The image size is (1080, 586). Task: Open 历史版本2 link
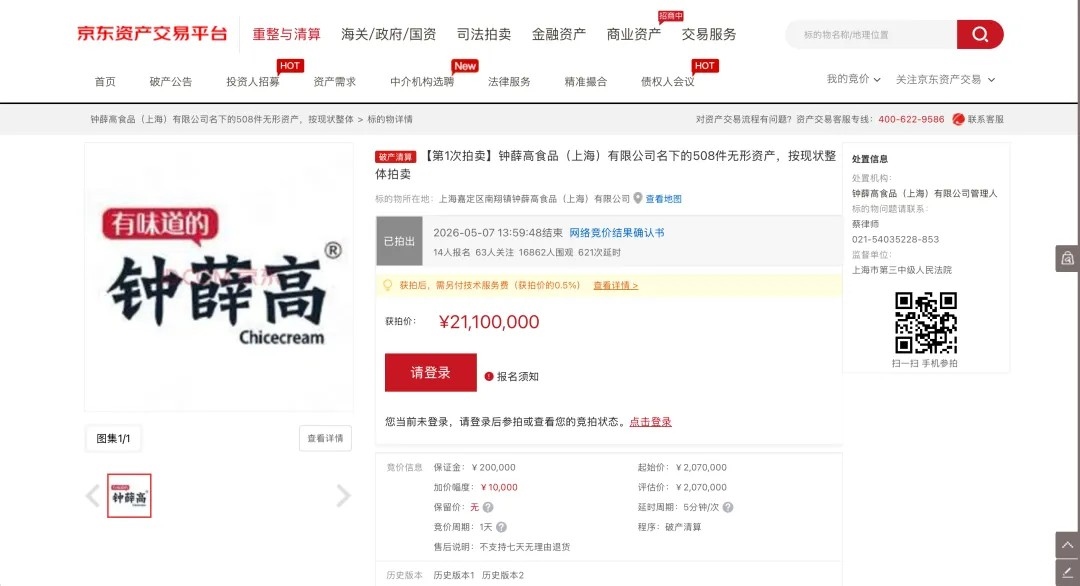[503, 575]
